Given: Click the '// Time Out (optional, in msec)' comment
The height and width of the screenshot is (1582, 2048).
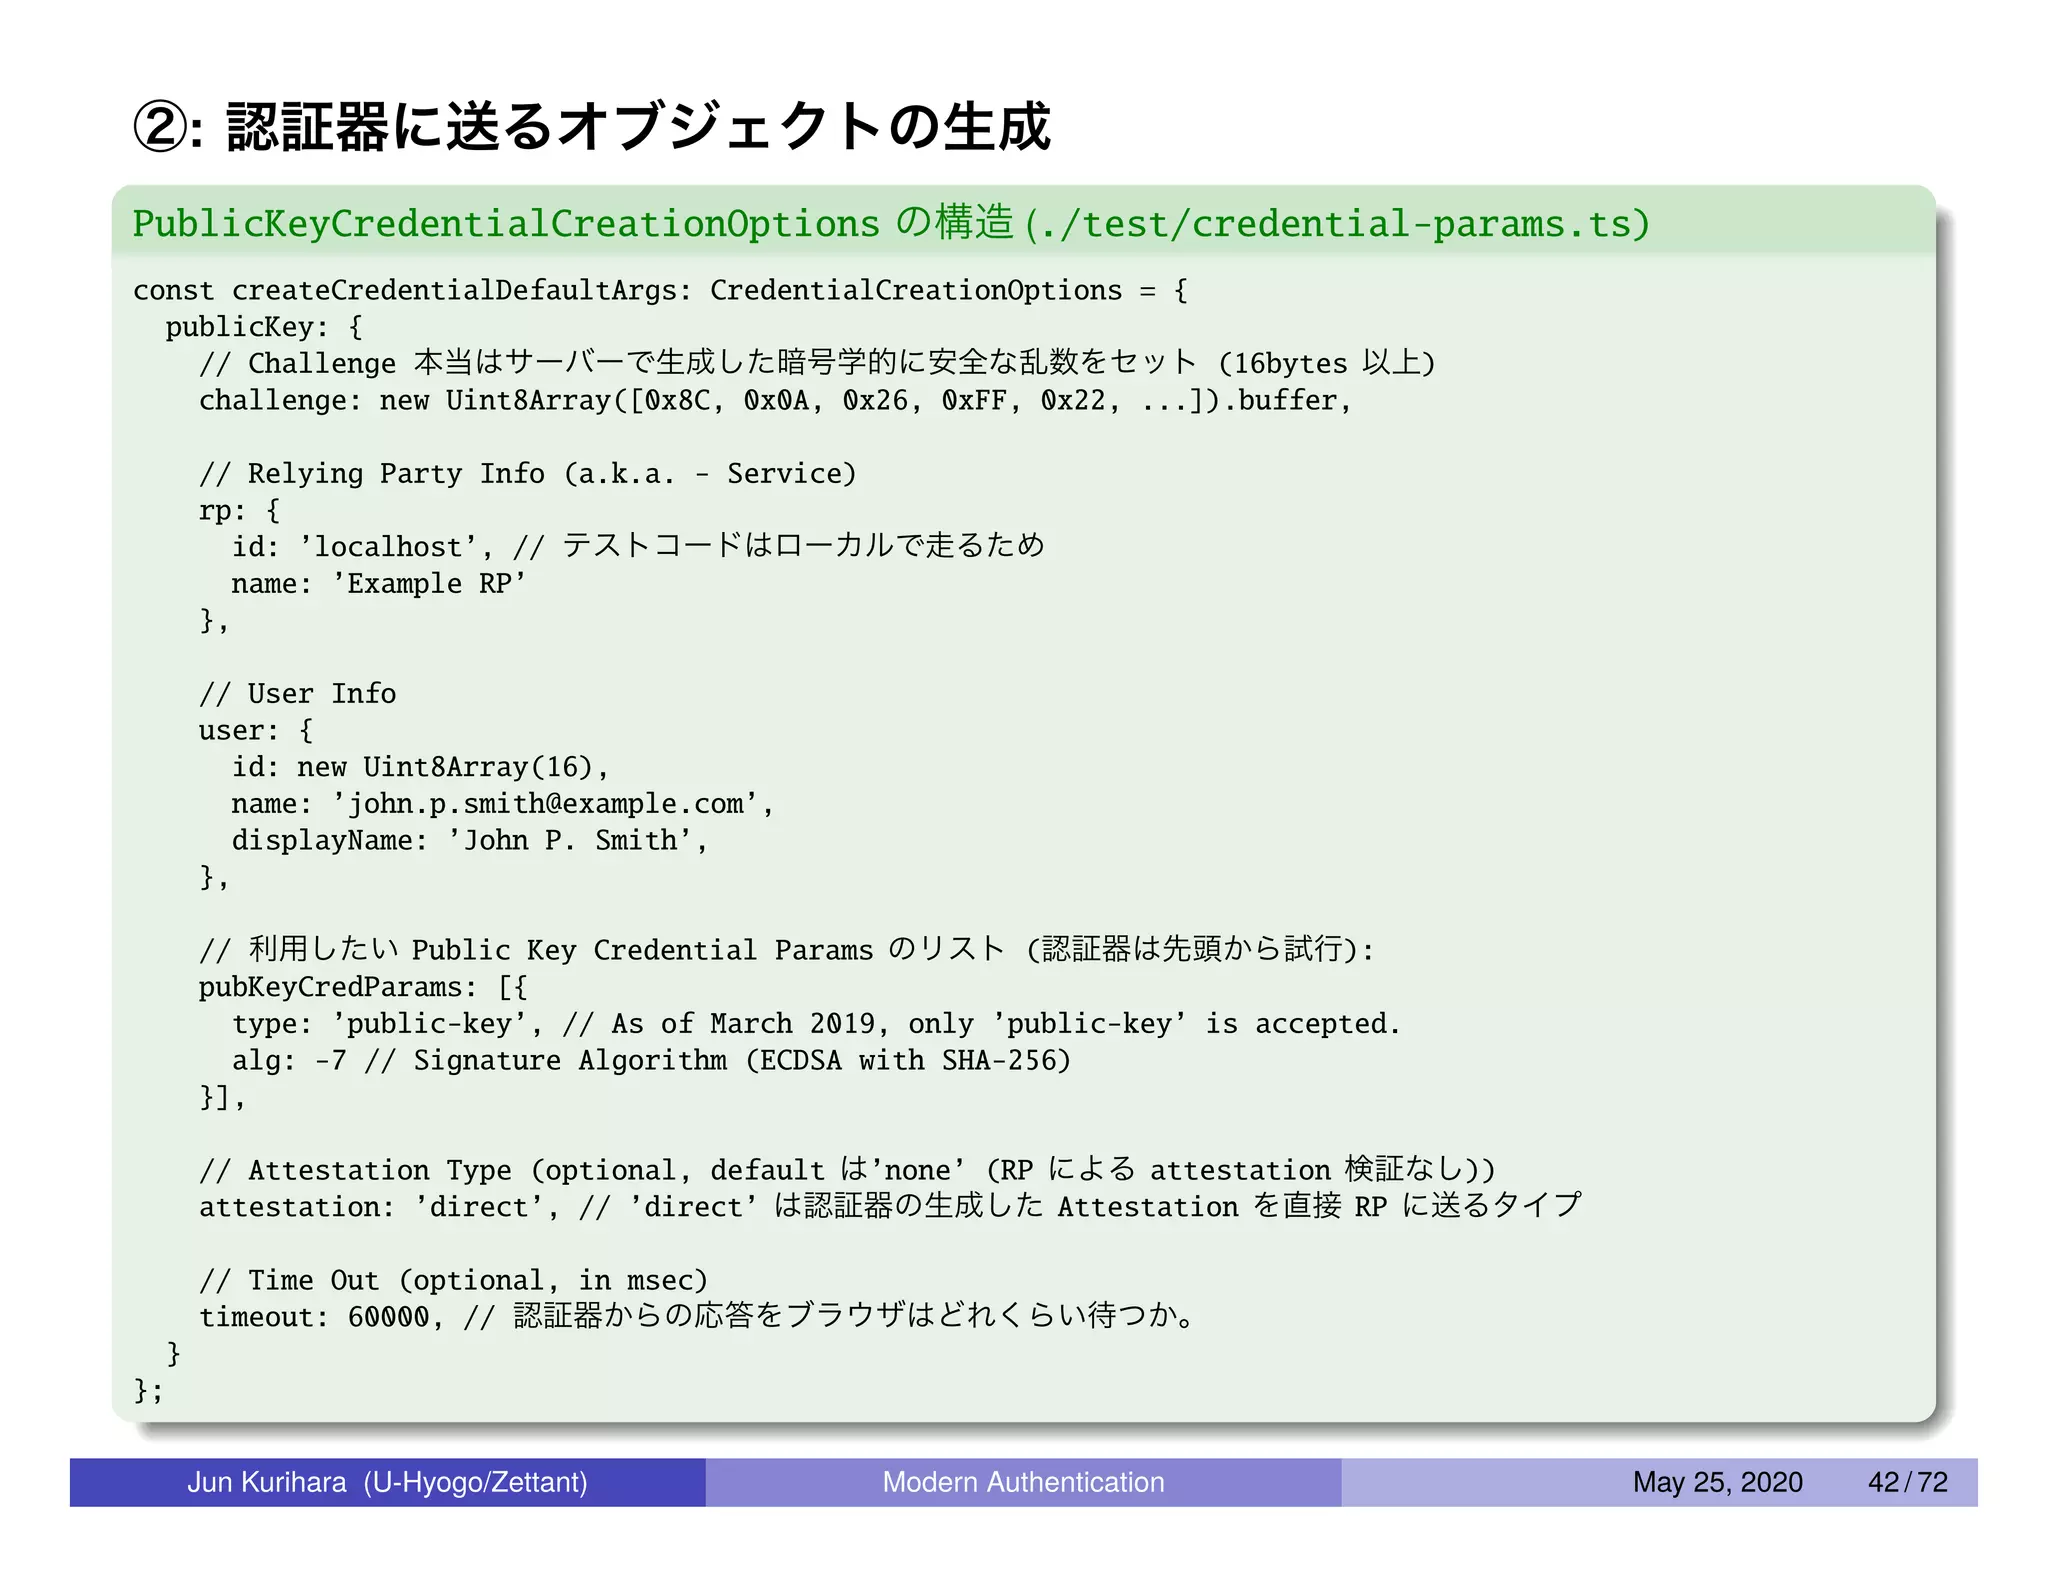Looking at the screenshot, I should point(453,1281).
